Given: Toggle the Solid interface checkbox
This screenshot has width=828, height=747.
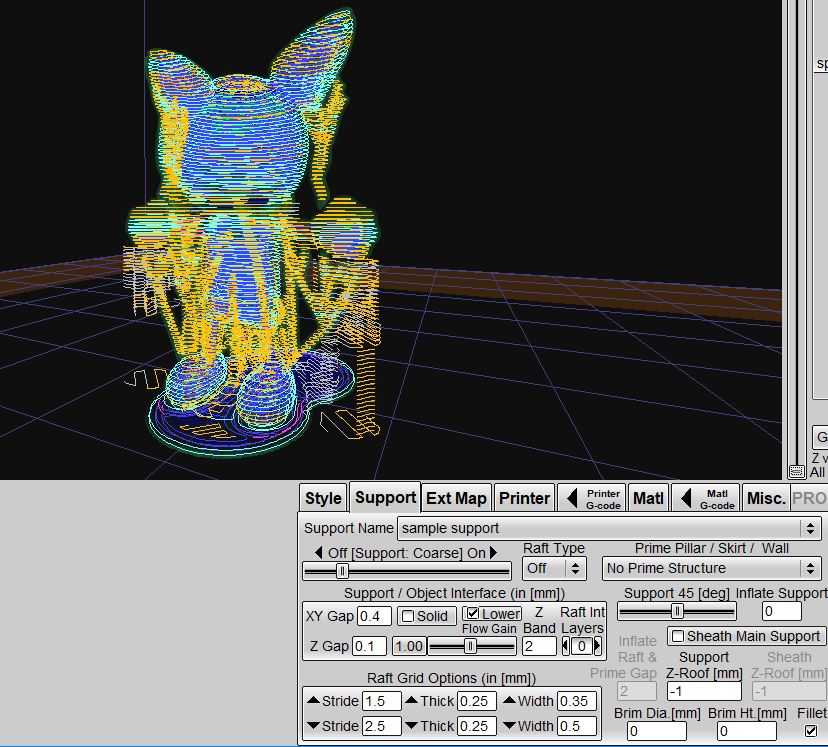Looking at the screenshot, I should click(x=408, y=616).
